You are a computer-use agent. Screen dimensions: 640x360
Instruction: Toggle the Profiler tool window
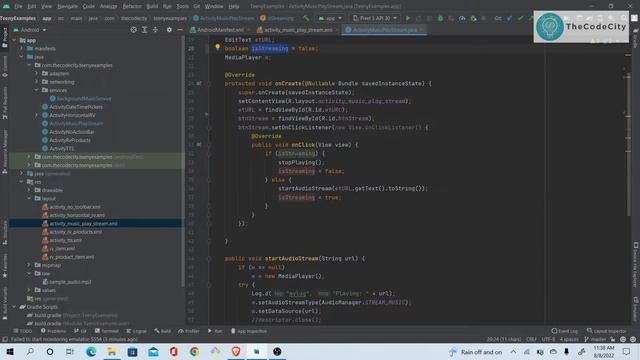tap(189, 331)
